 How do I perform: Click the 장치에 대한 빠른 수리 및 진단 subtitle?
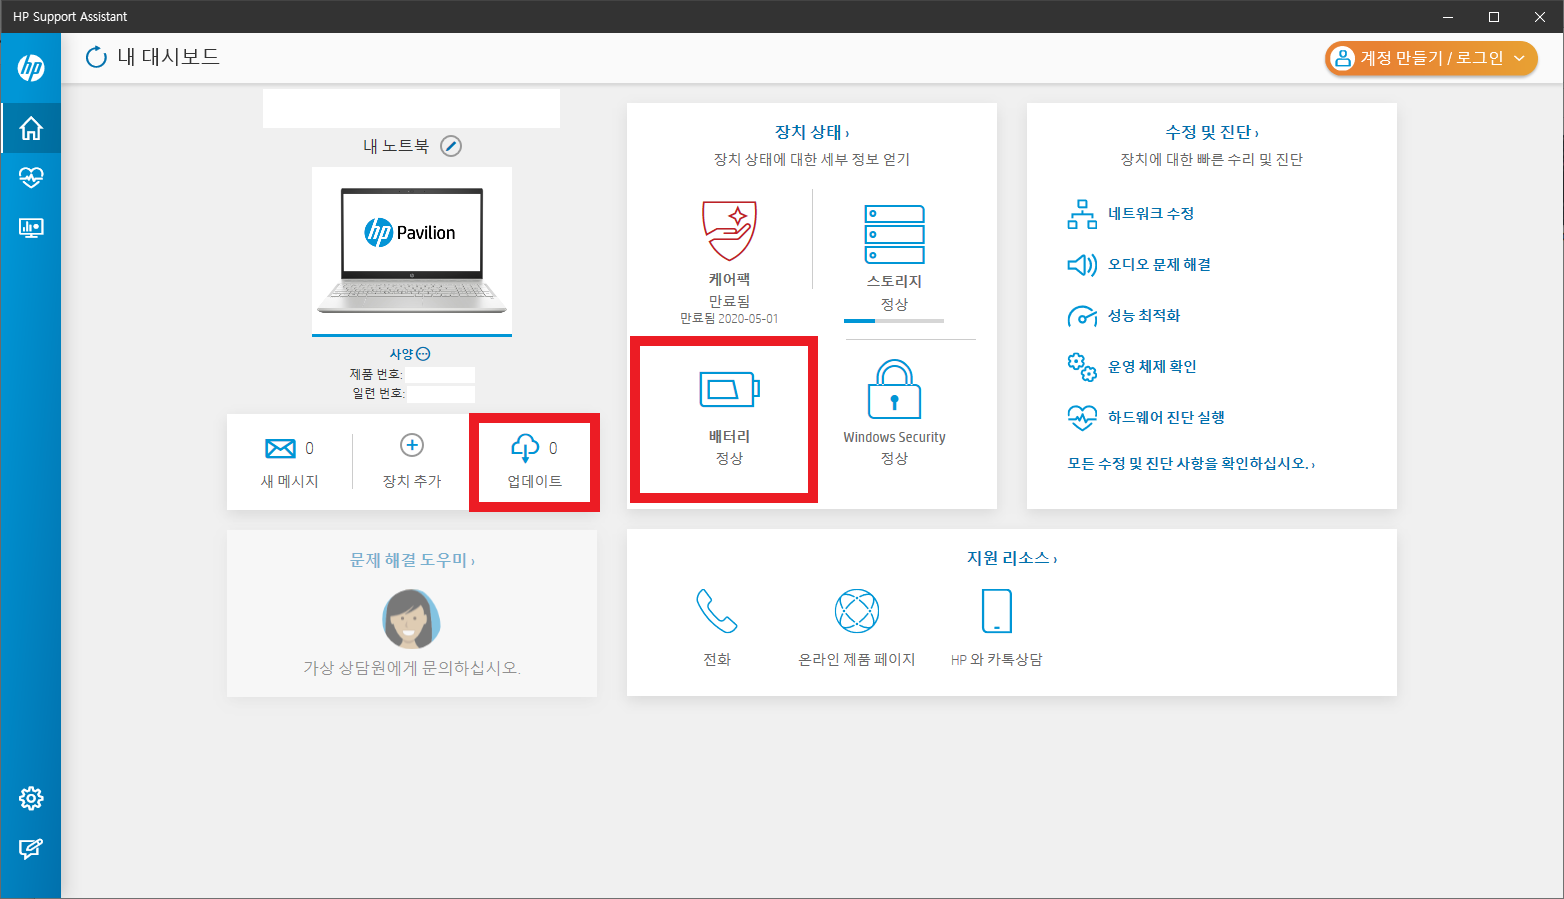[1212, 160]
